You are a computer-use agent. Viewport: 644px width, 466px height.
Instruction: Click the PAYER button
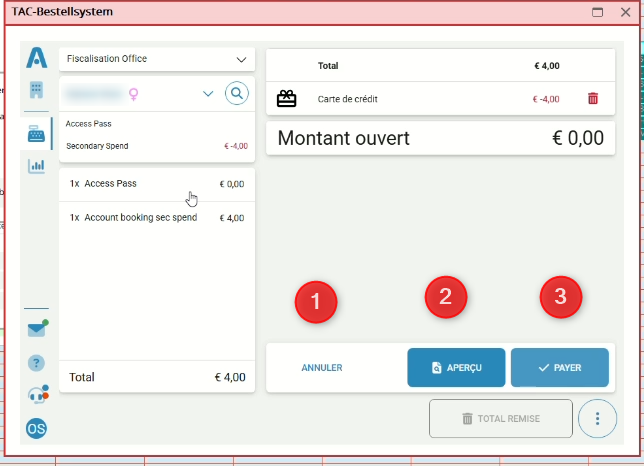pyautogui.click(x=559, y=367)
